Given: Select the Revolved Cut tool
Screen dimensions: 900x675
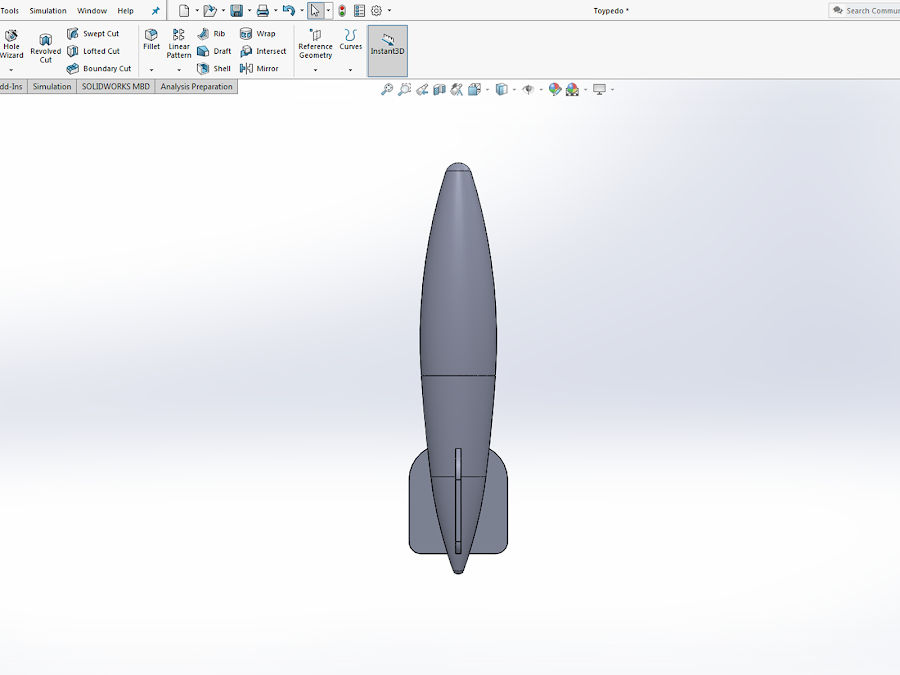Looking at the screenshot, I should click(45, 48).
